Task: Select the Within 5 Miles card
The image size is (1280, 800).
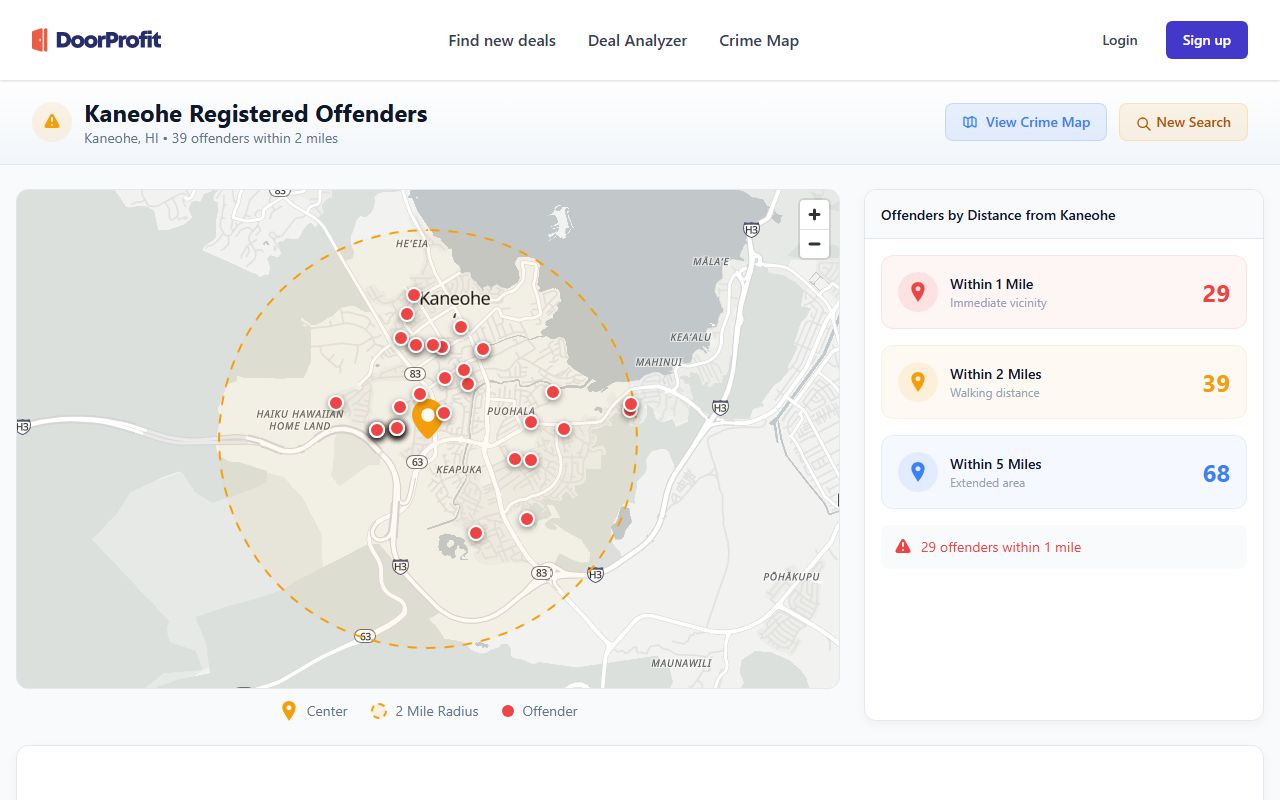Action: pos(1064,472)
